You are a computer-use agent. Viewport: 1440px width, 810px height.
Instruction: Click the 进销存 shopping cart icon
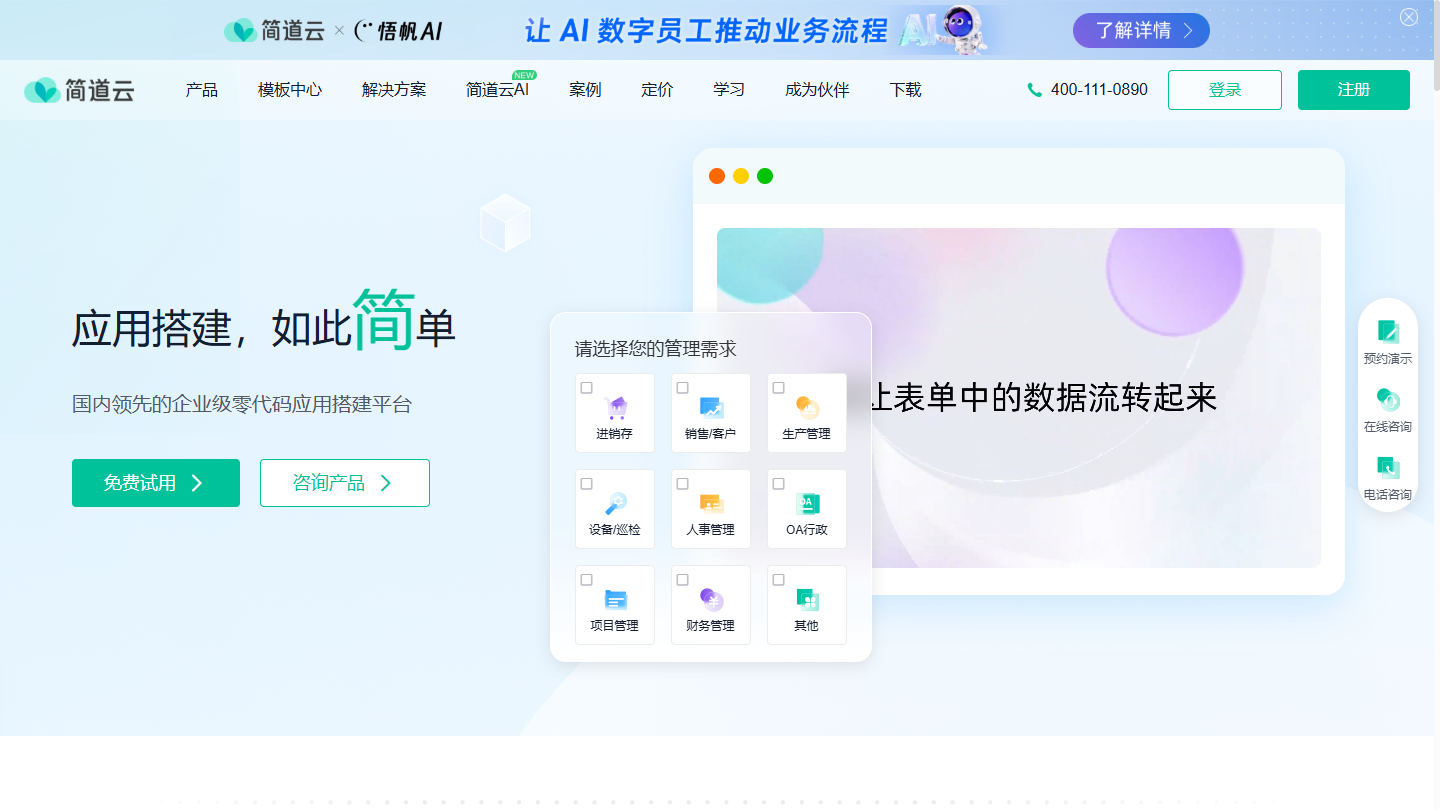pyautogui.click(x=616, y=408)
